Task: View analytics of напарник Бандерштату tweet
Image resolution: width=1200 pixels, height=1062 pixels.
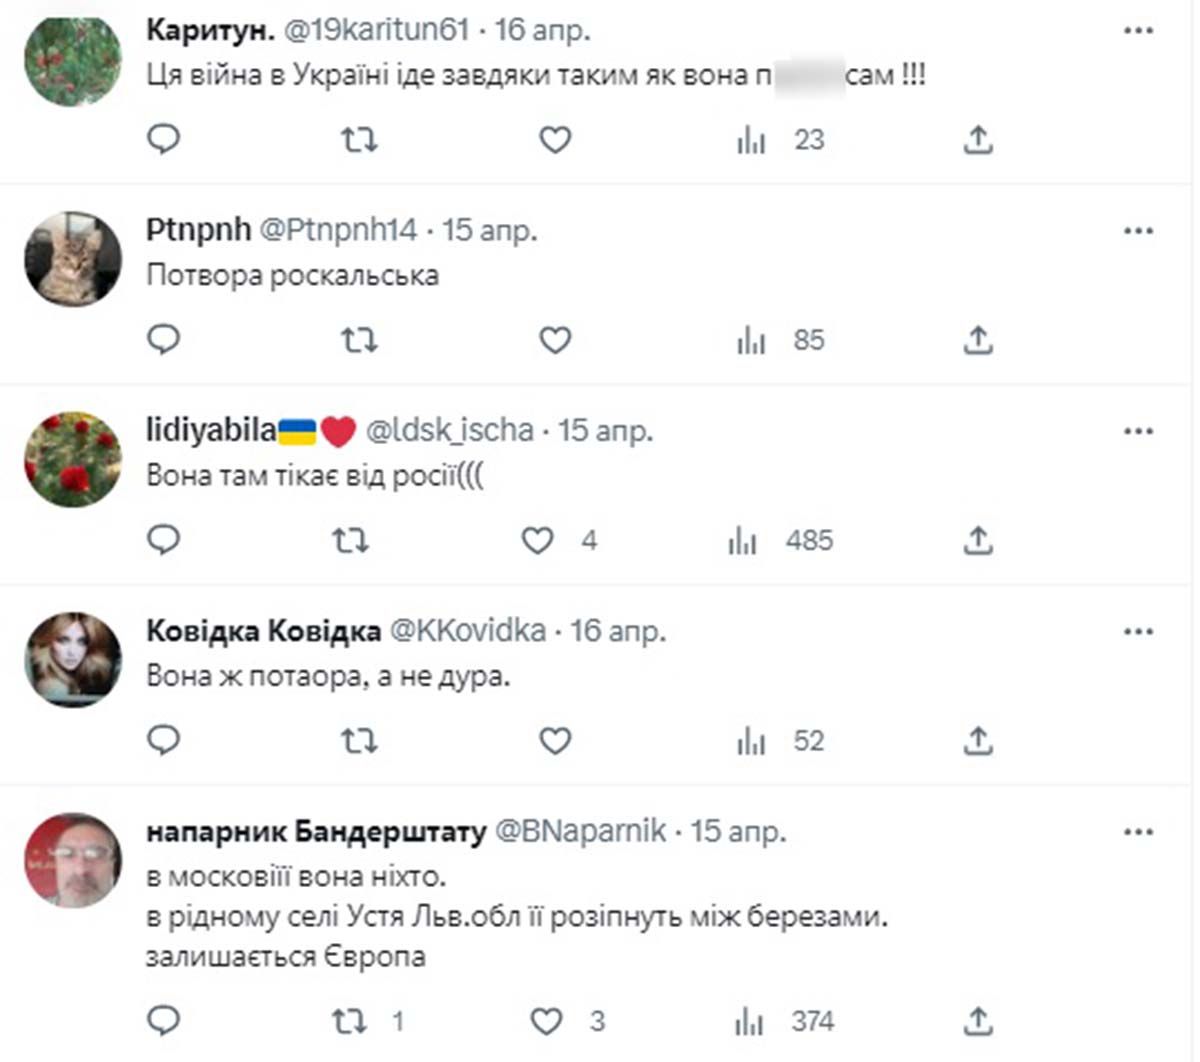Action: click(x=749, y=1021)
